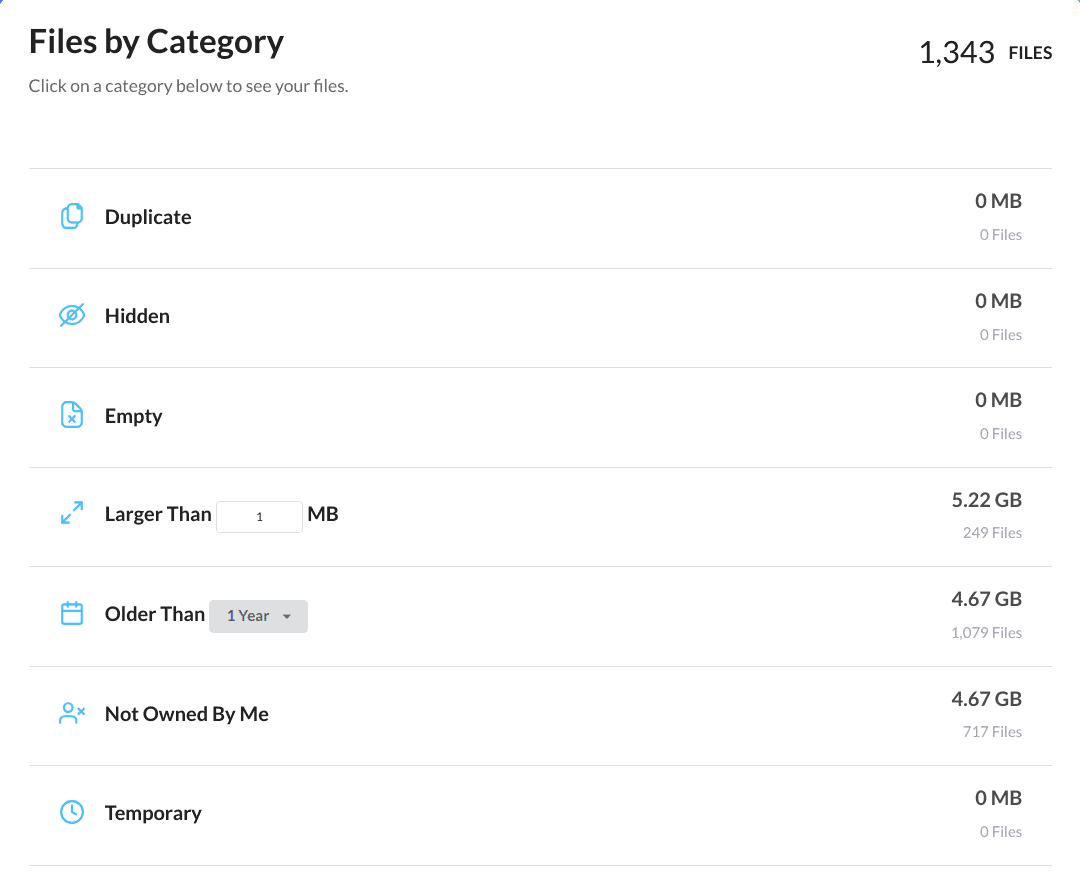This screenshot has height=885, width=1080.
Task: Click the dropdown arrow next to 1 Year
Action: [287, 617]
